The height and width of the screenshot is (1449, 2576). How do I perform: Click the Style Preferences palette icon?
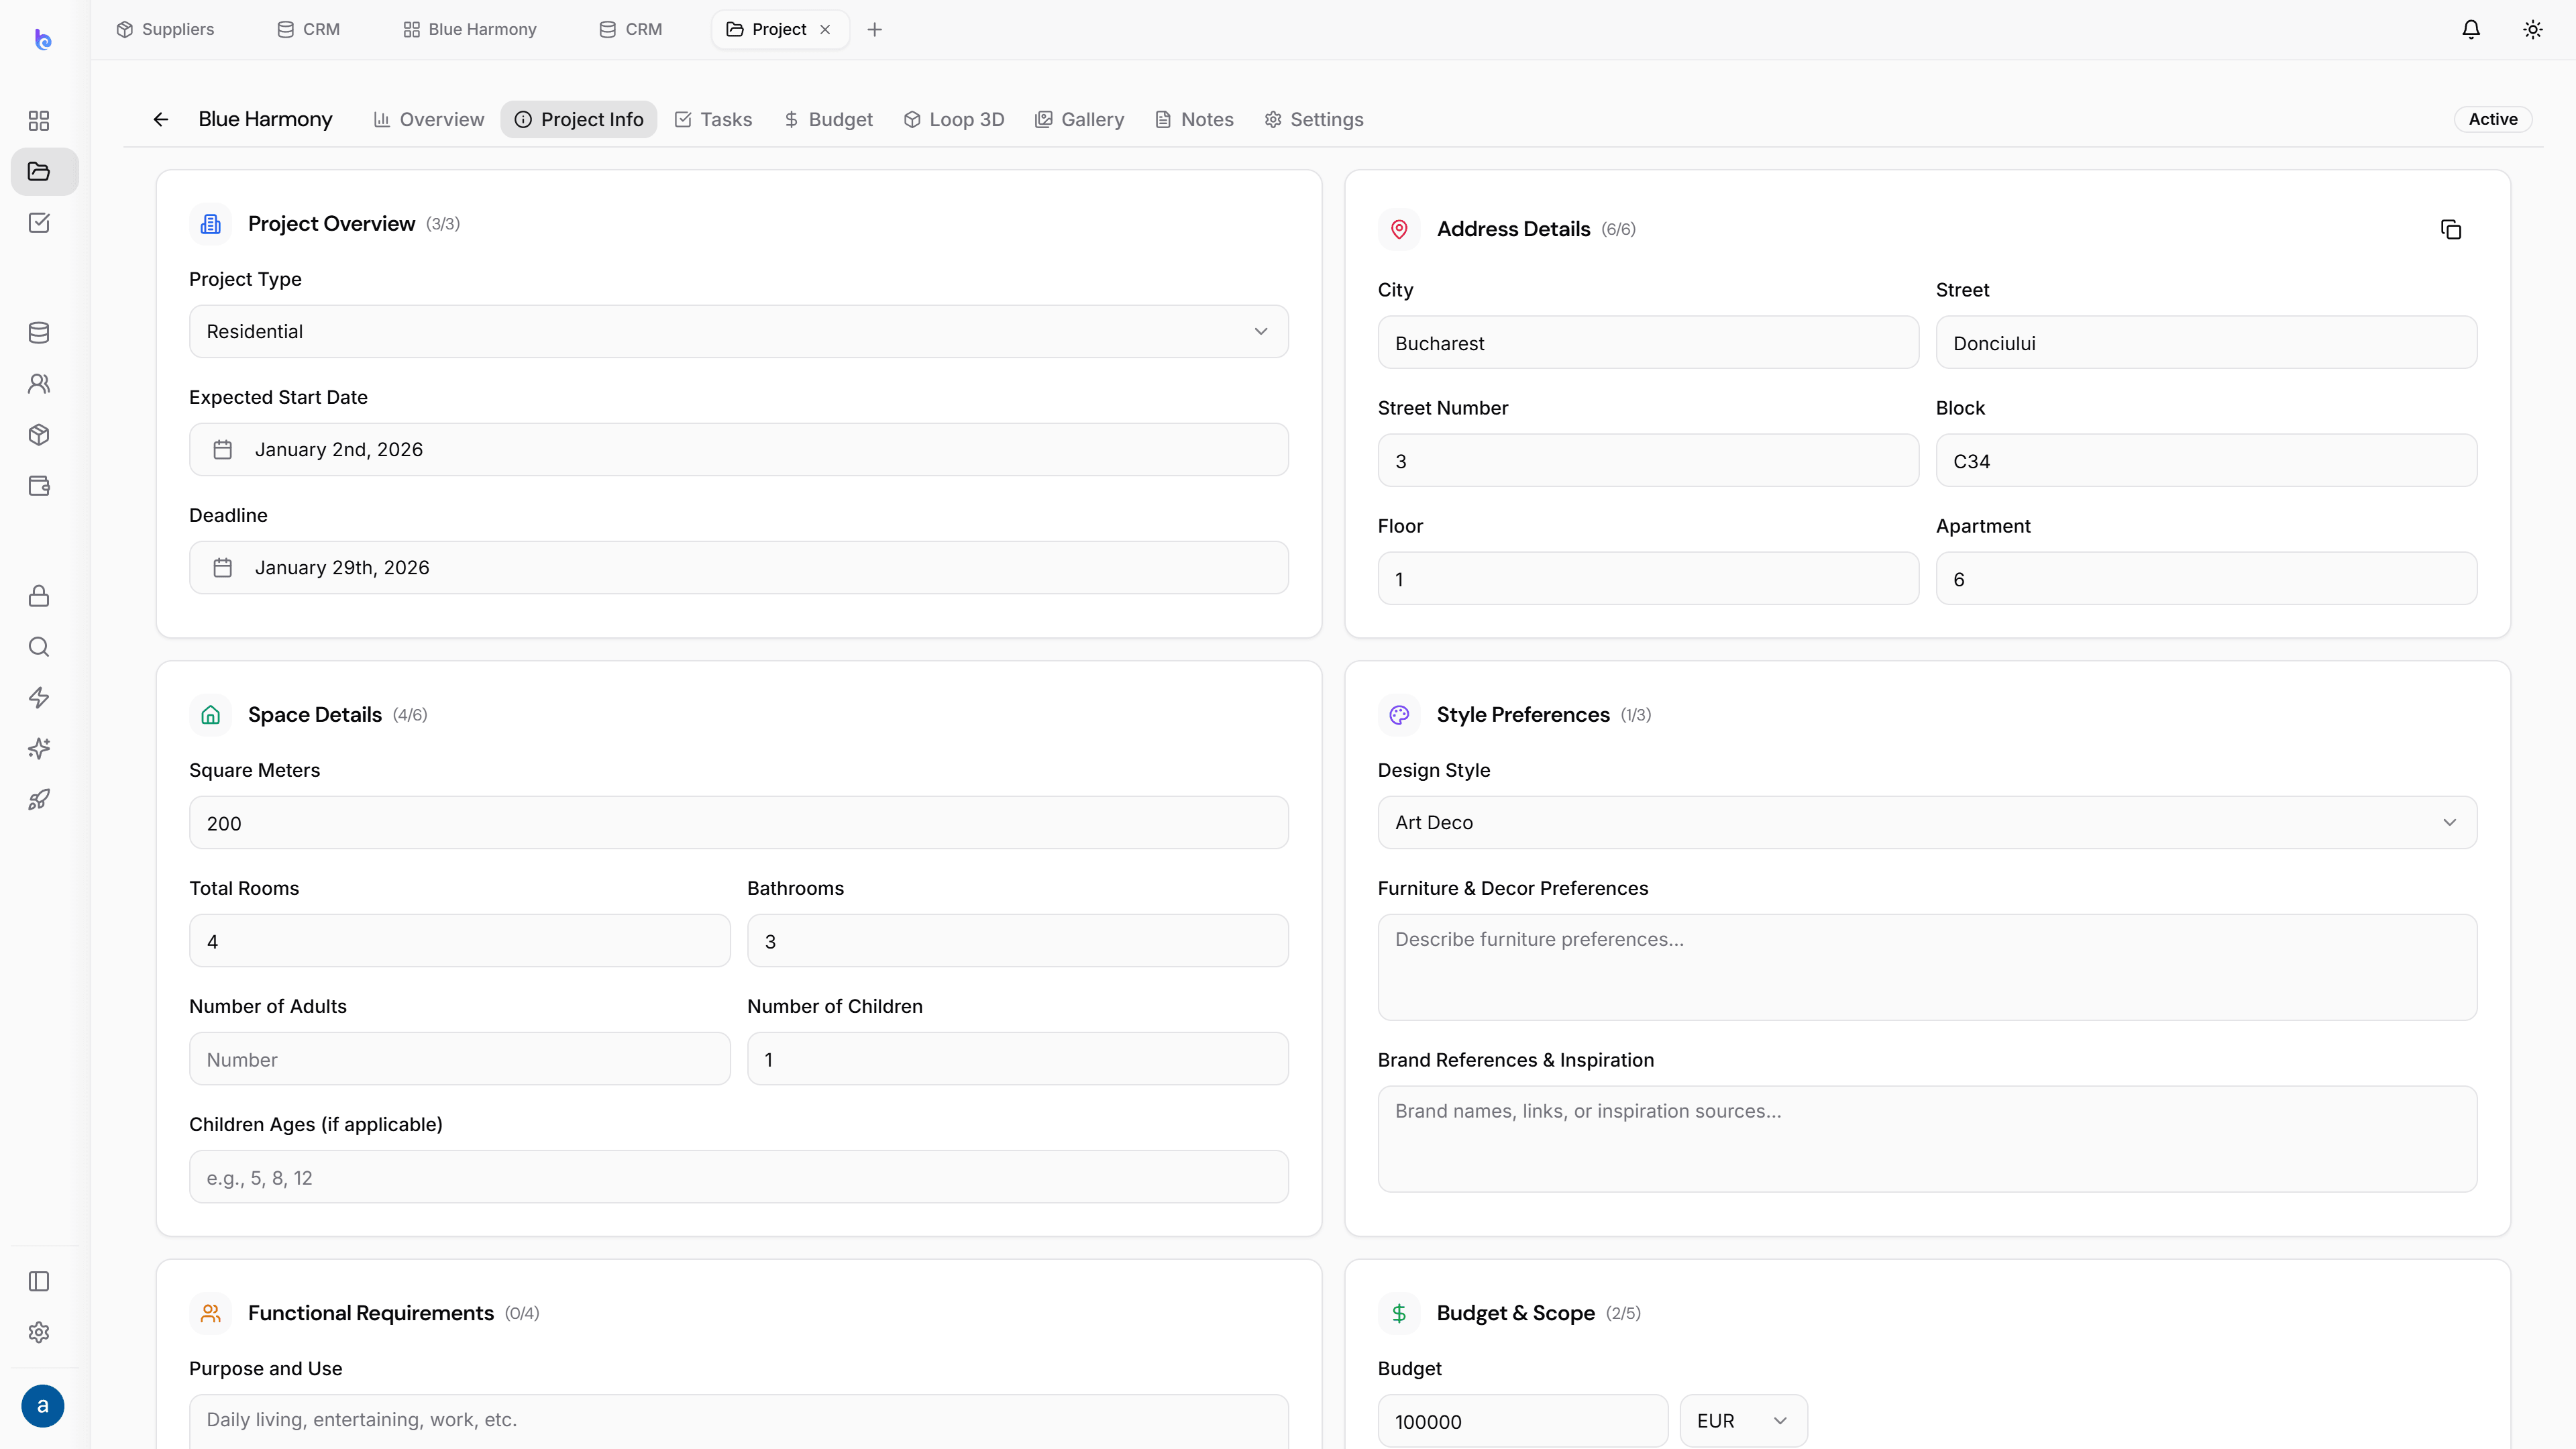click(1399, 715)
